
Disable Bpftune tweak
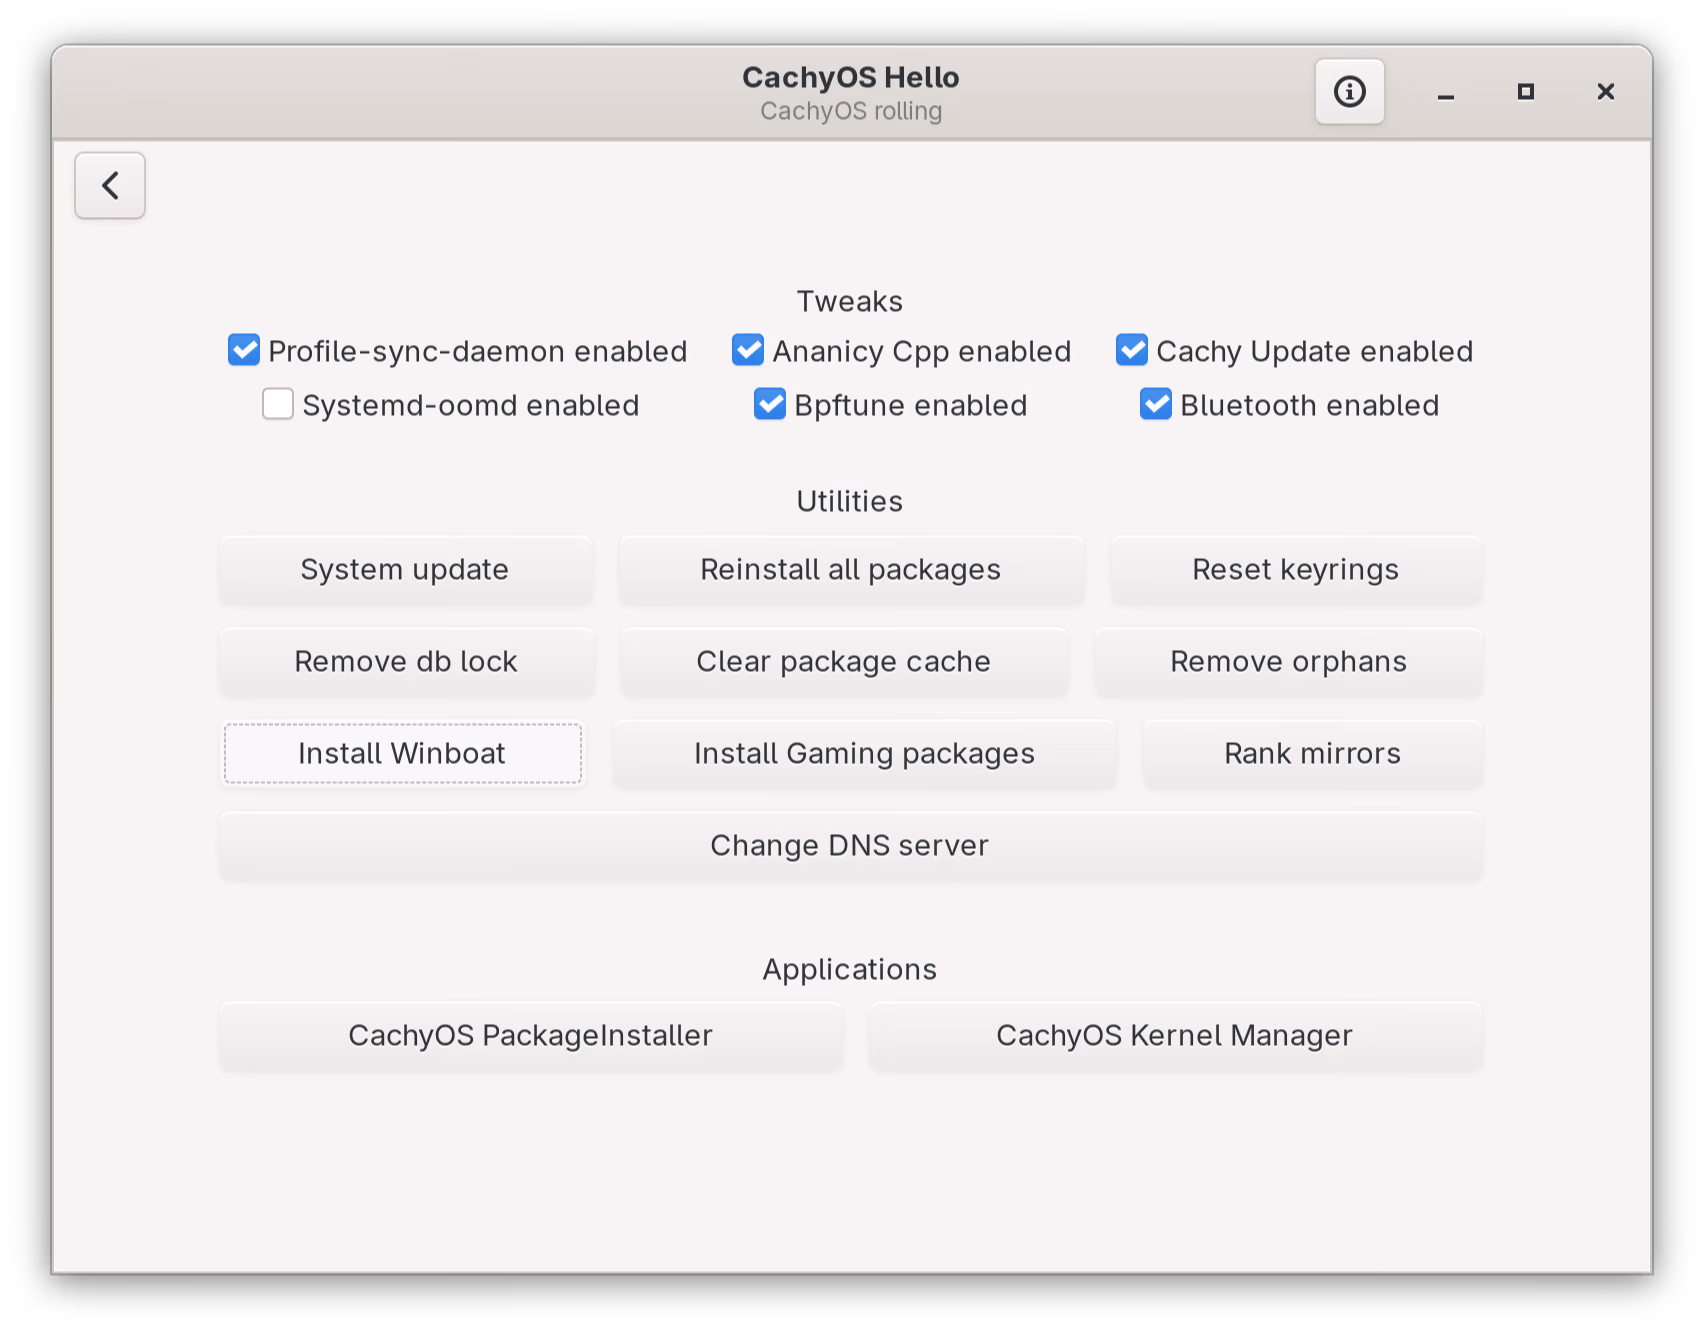click(769, 404)
